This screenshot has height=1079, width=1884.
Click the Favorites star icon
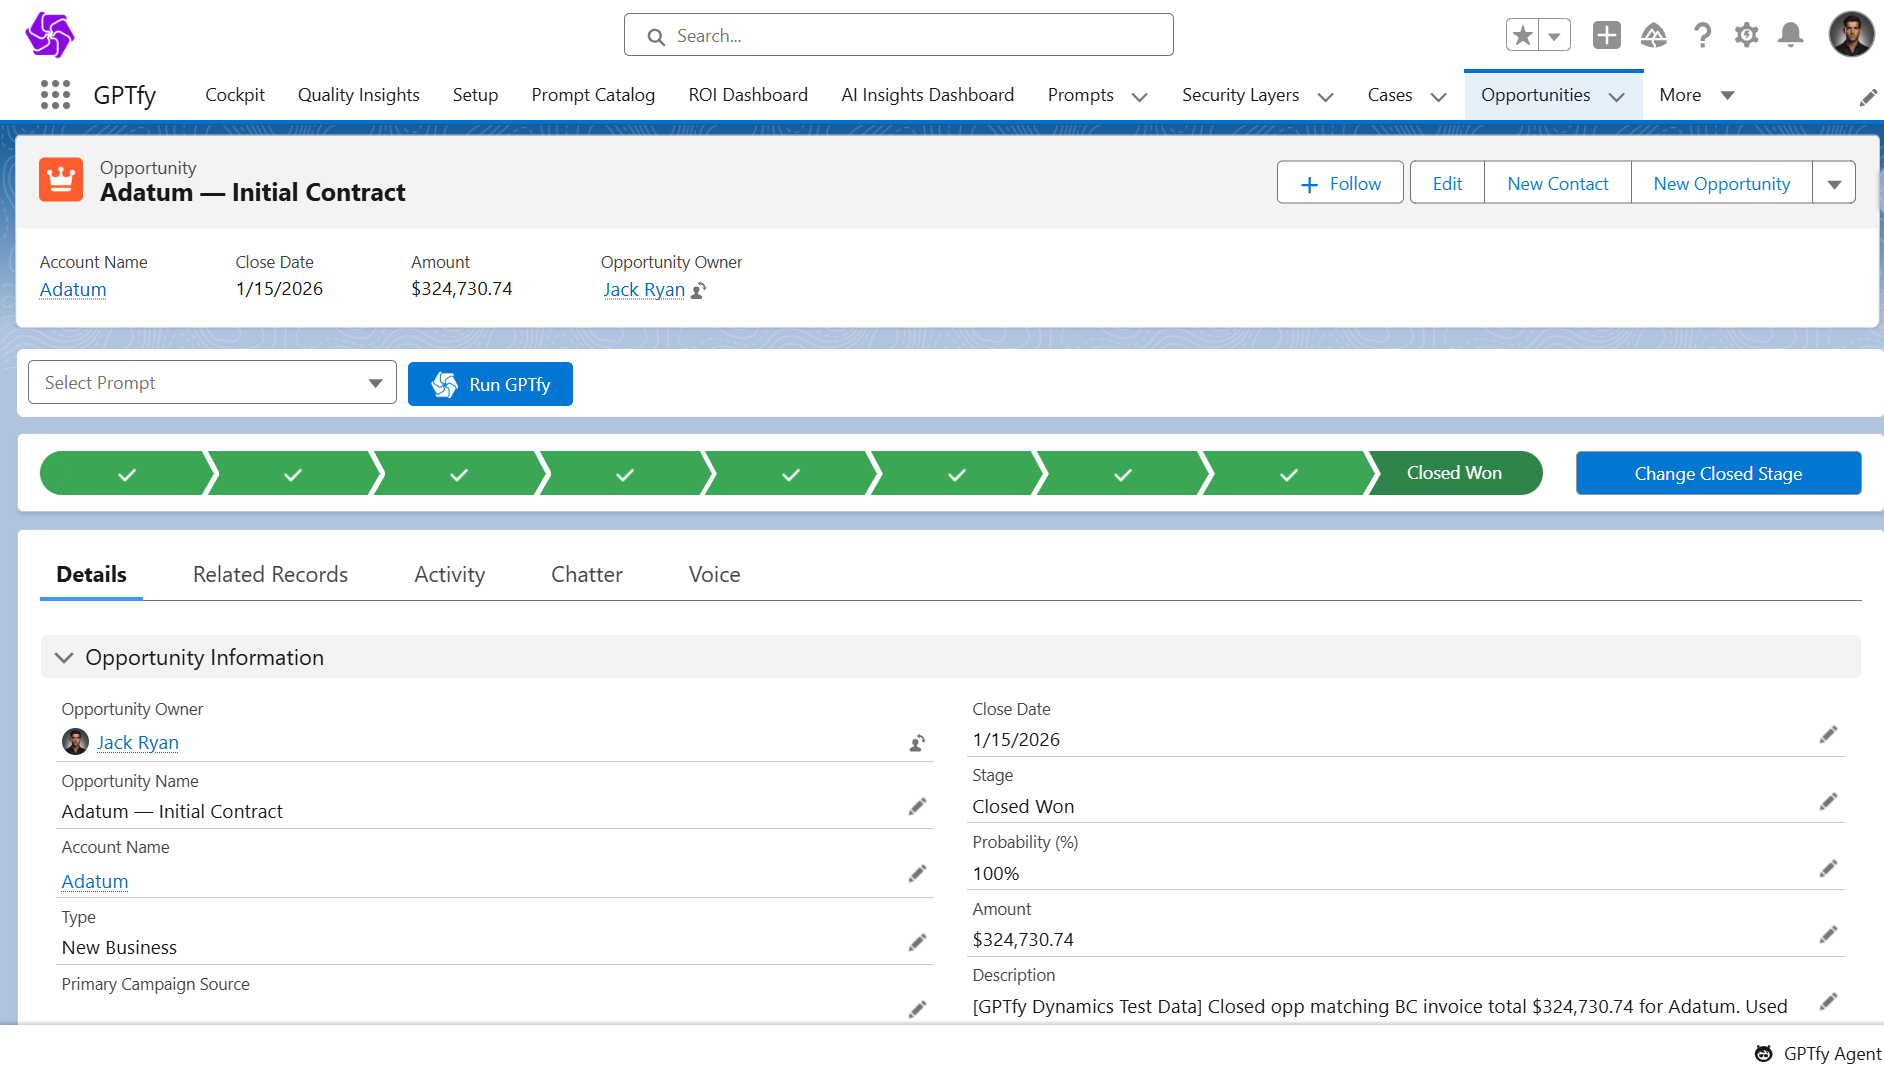[1522, 36]
